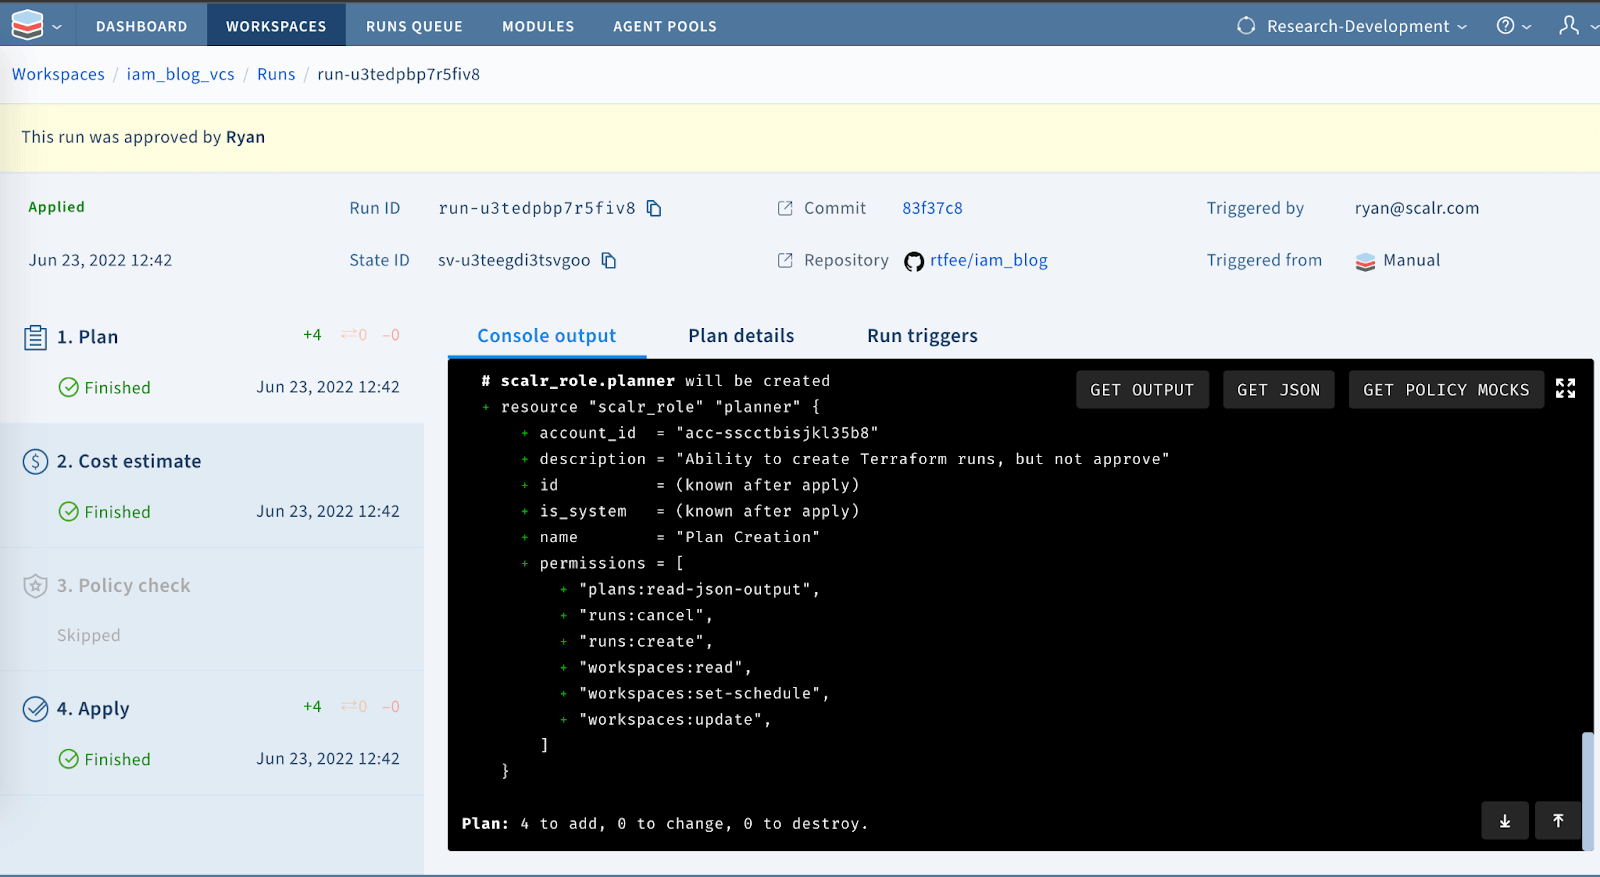Click the run-u3tedpbp7r5fiv8 Run ID value

[537, 208]
